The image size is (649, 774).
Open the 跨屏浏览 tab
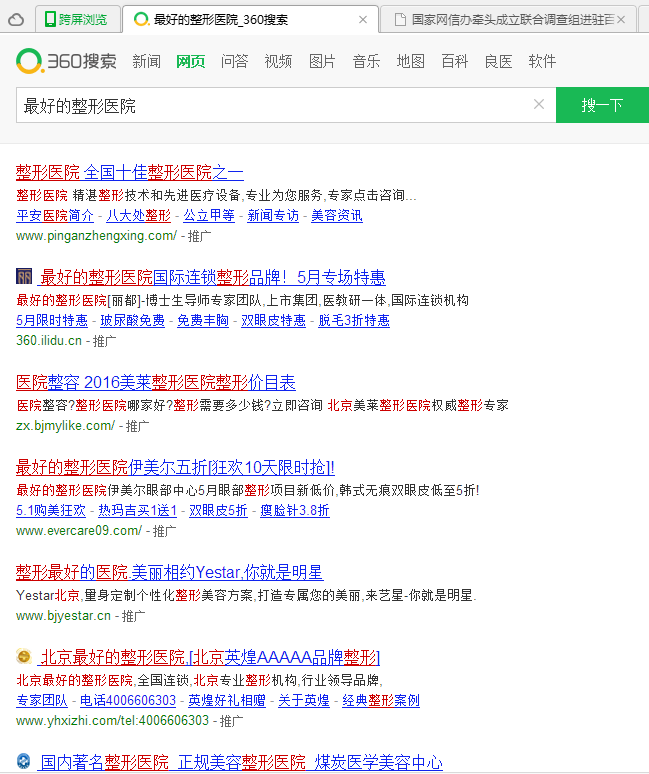pos(78,19)
